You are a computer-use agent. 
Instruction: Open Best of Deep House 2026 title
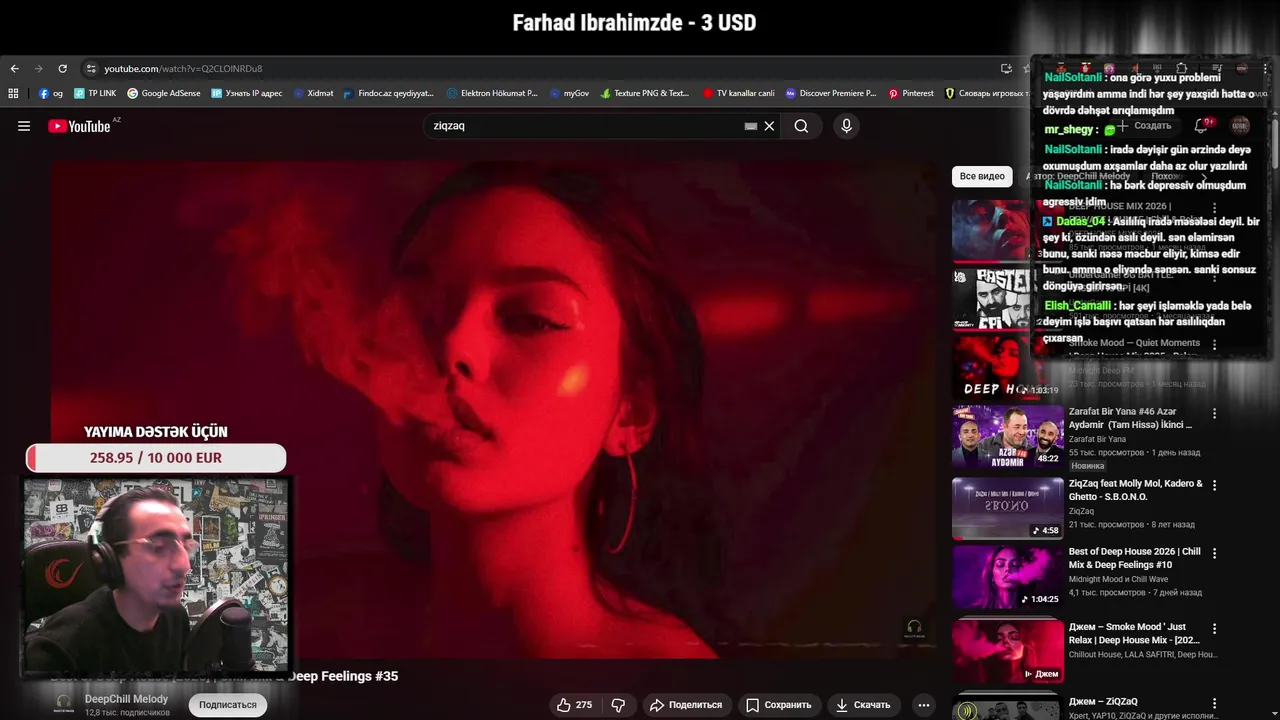(x=1134, y=558)
